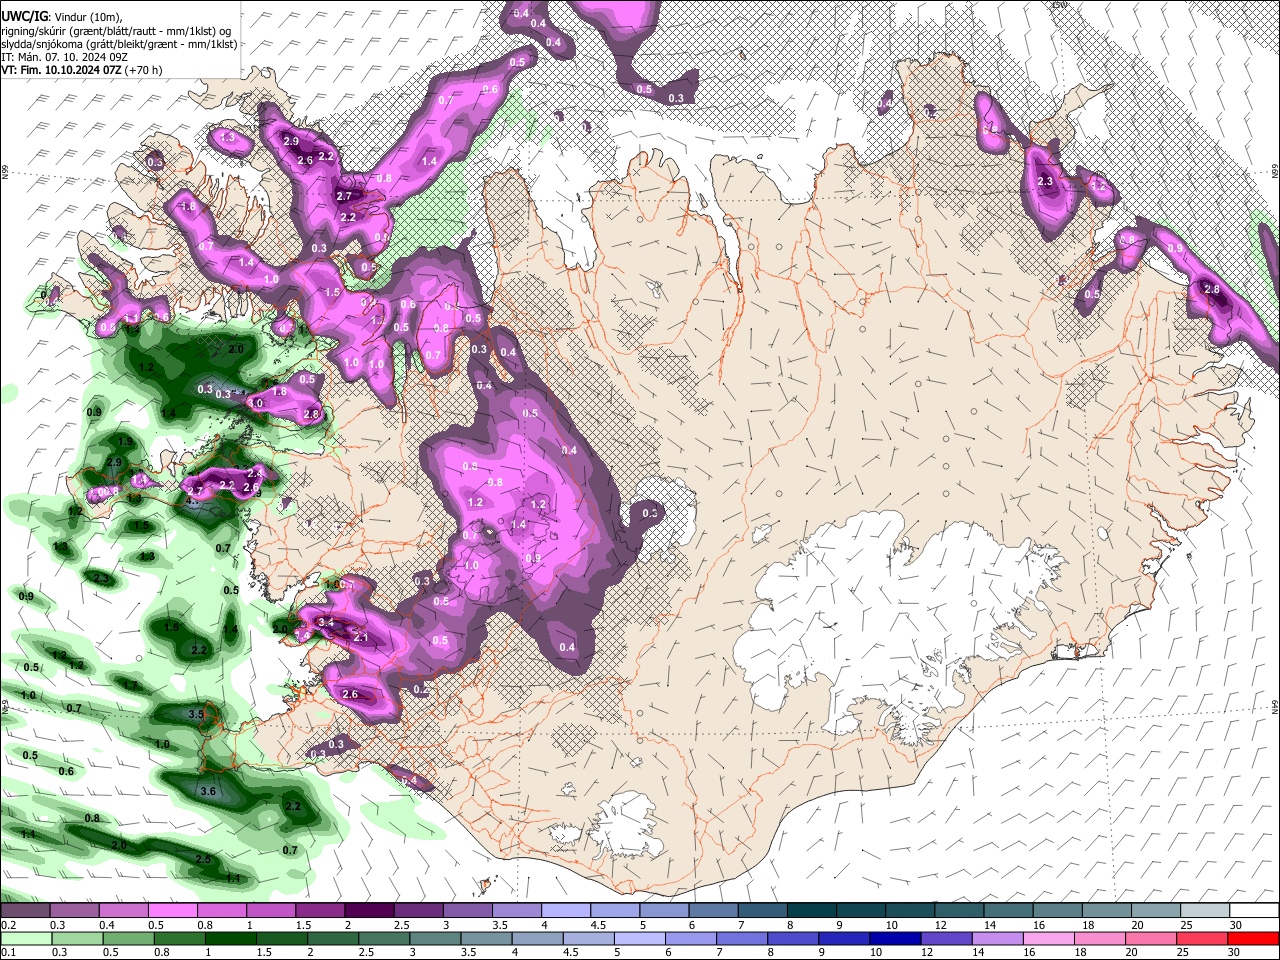Image resolution: width=1280 pixels, height=960 pixels.
Task: Click the lower legend label 0.1
Action: [8, 952]
